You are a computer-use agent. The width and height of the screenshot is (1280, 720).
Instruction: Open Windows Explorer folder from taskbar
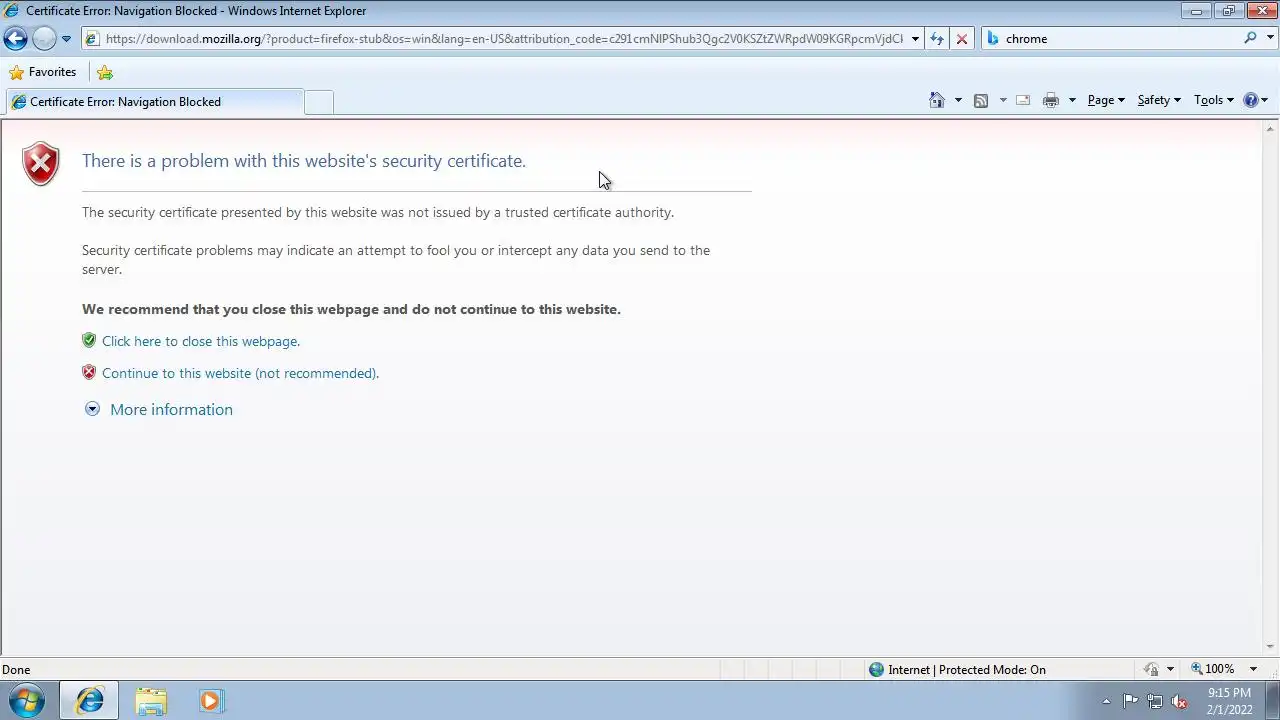click(x=151, y=701)
